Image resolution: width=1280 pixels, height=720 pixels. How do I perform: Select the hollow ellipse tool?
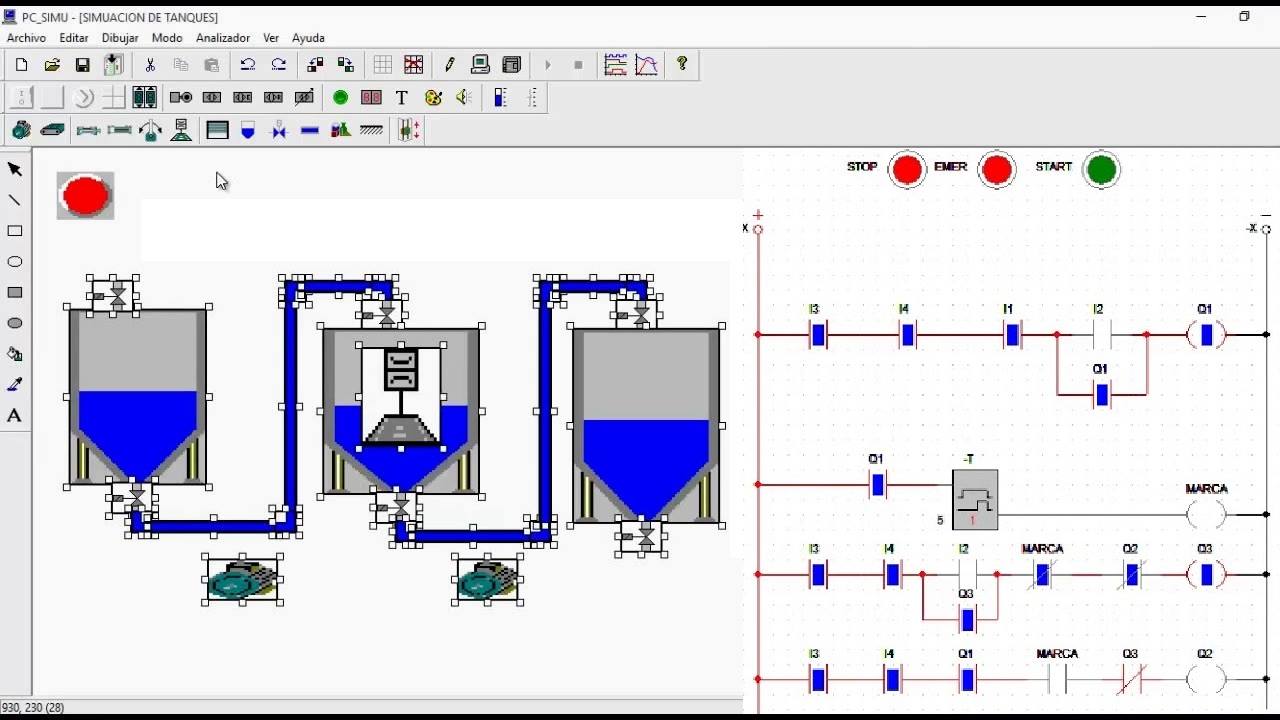click(x=15, y=262)
